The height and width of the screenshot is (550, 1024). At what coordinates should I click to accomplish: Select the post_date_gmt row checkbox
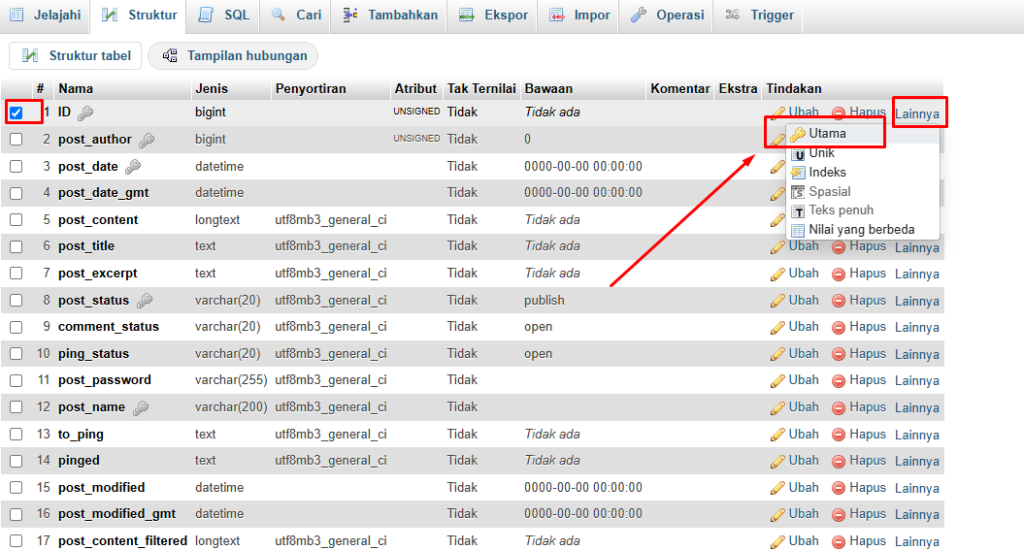[16, 193]
